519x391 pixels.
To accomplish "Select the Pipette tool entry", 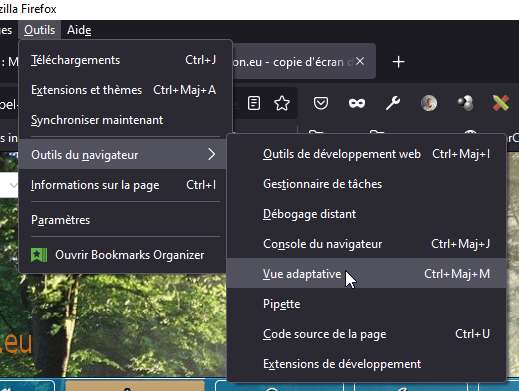I will point(366,304).
